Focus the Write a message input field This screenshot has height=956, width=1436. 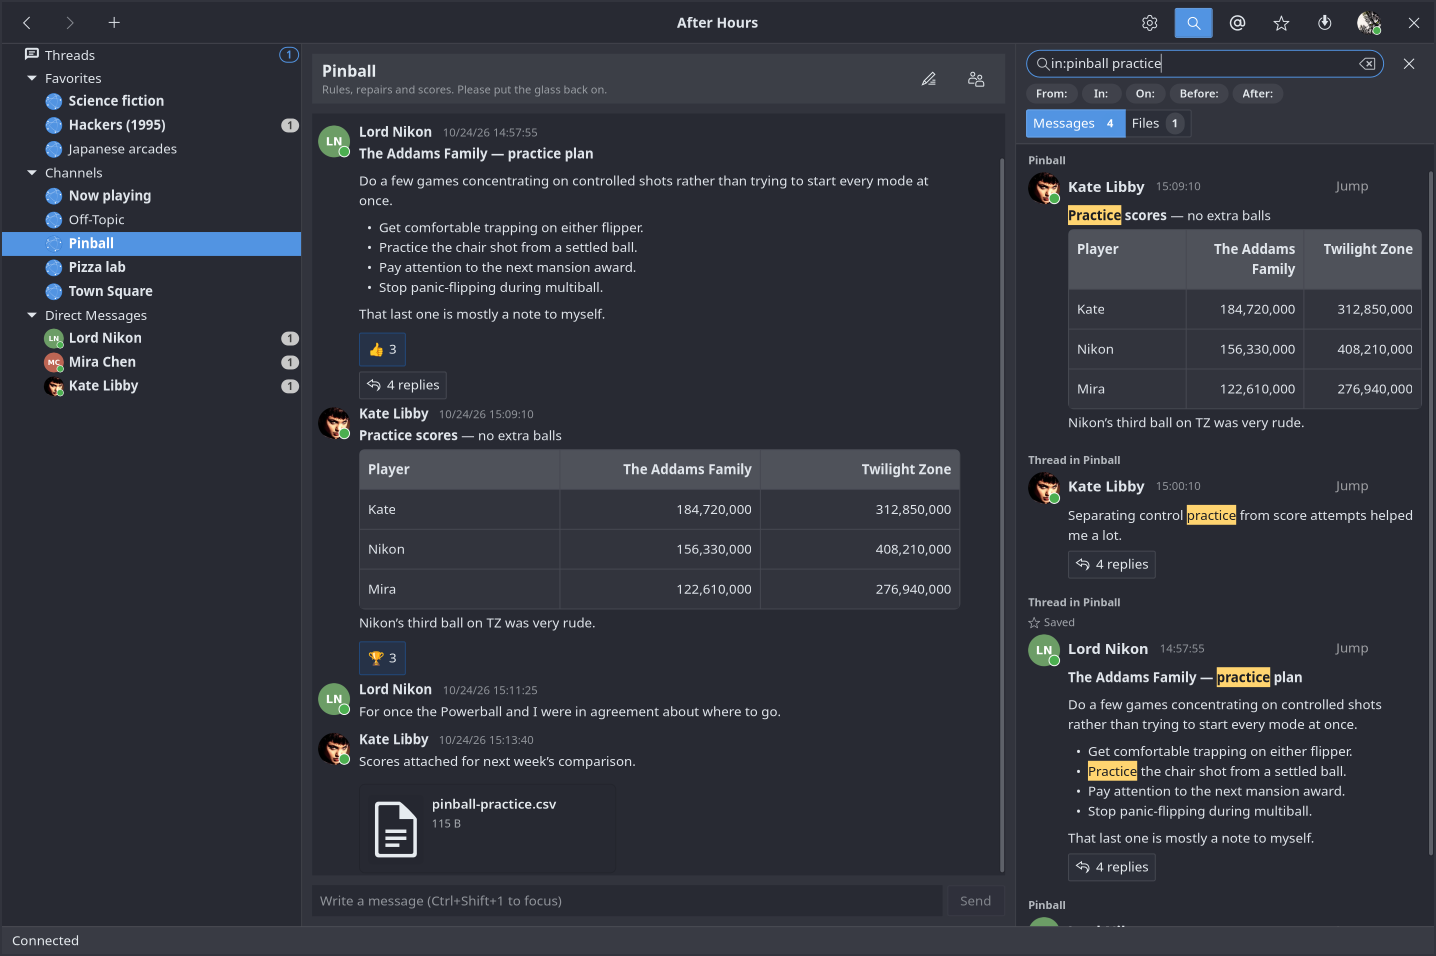(627, 901)
